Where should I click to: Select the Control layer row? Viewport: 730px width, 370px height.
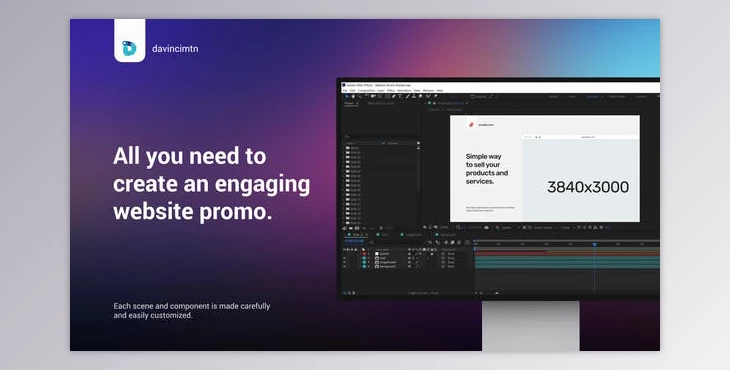[407, 254]
